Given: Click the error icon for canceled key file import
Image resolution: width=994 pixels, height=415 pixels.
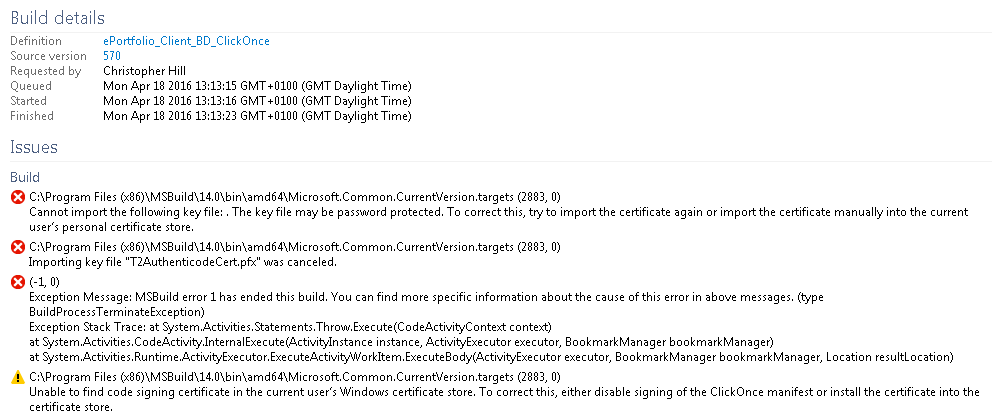Looking at the screenshot, I should [17, 247].
